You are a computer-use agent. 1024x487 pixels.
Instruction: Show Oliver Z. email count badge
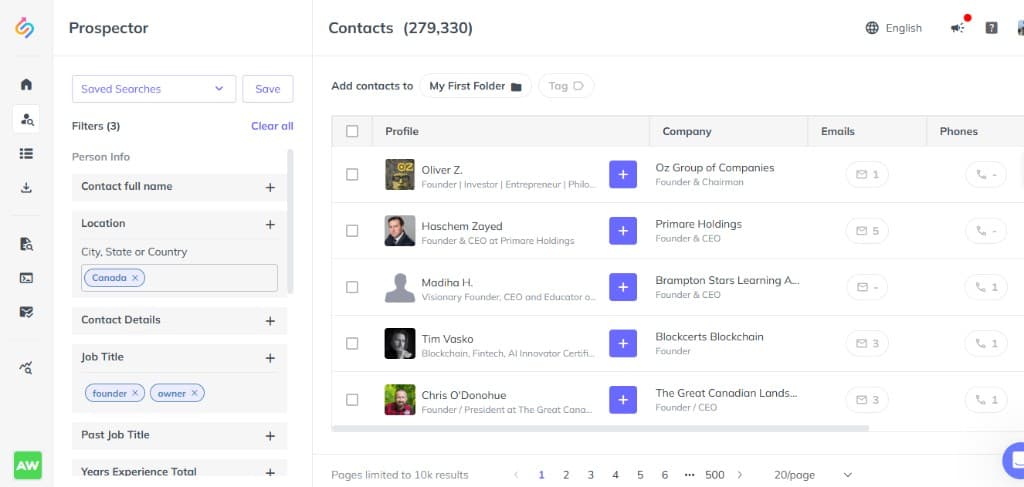click(x=867, y=174)
